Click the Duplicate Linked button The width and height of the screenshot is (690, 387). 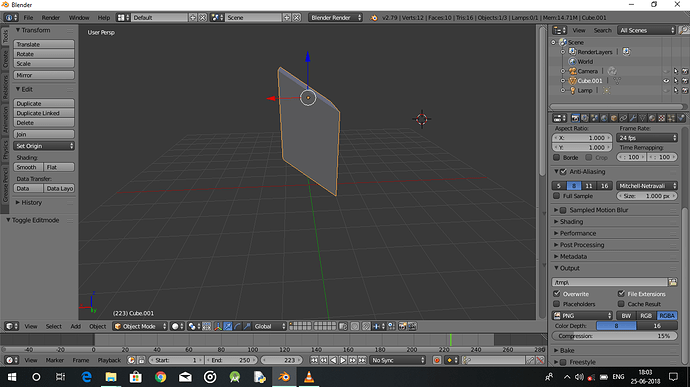(44, 113)
